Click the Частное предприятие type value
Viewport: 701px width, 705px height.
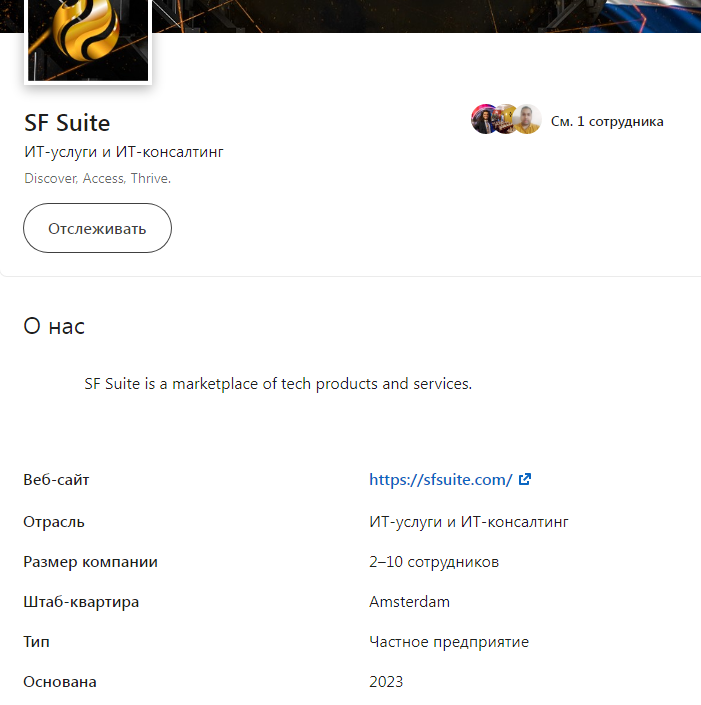[449, 642]
